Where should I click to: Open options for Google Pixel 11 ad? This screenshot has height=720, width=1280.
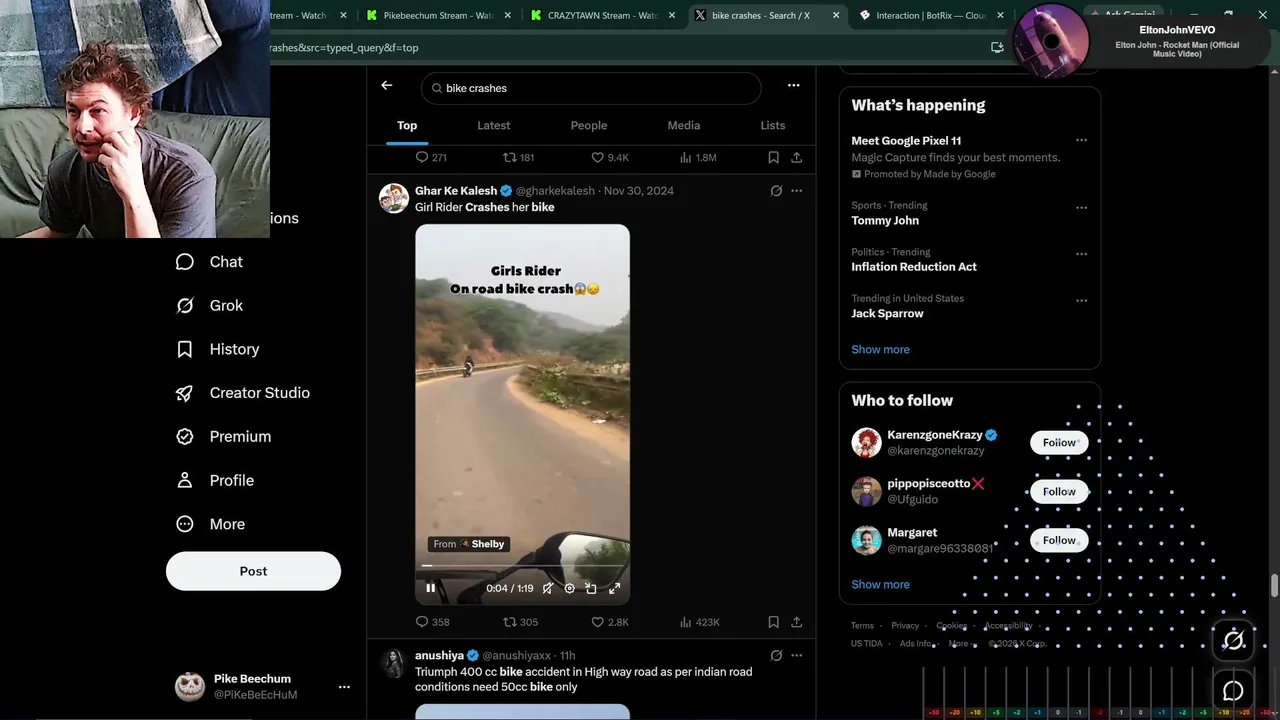point(1081,141)
